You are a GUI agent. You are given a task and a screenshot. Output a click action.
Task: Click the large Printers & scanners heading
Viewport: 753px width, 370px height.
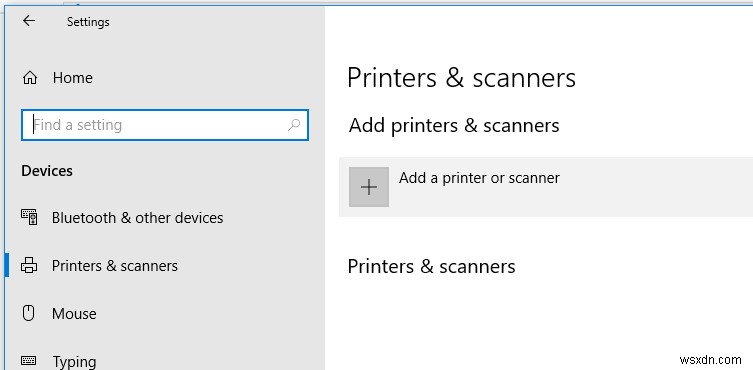461,78
